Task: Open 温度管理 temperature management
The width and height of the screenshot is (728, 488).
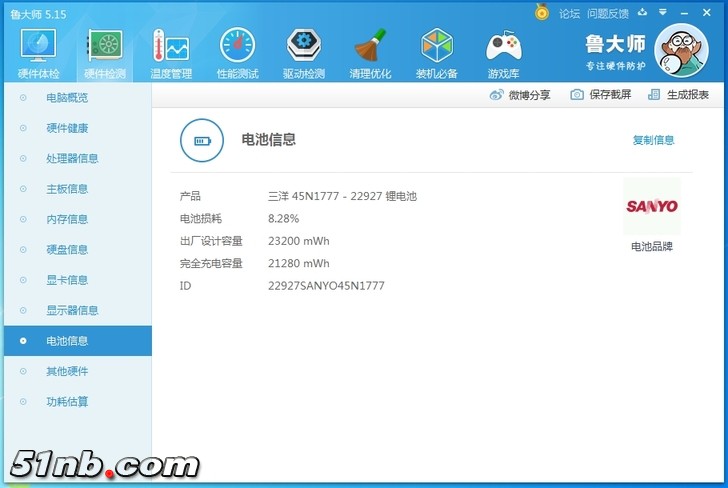Action: coord(171,53)
